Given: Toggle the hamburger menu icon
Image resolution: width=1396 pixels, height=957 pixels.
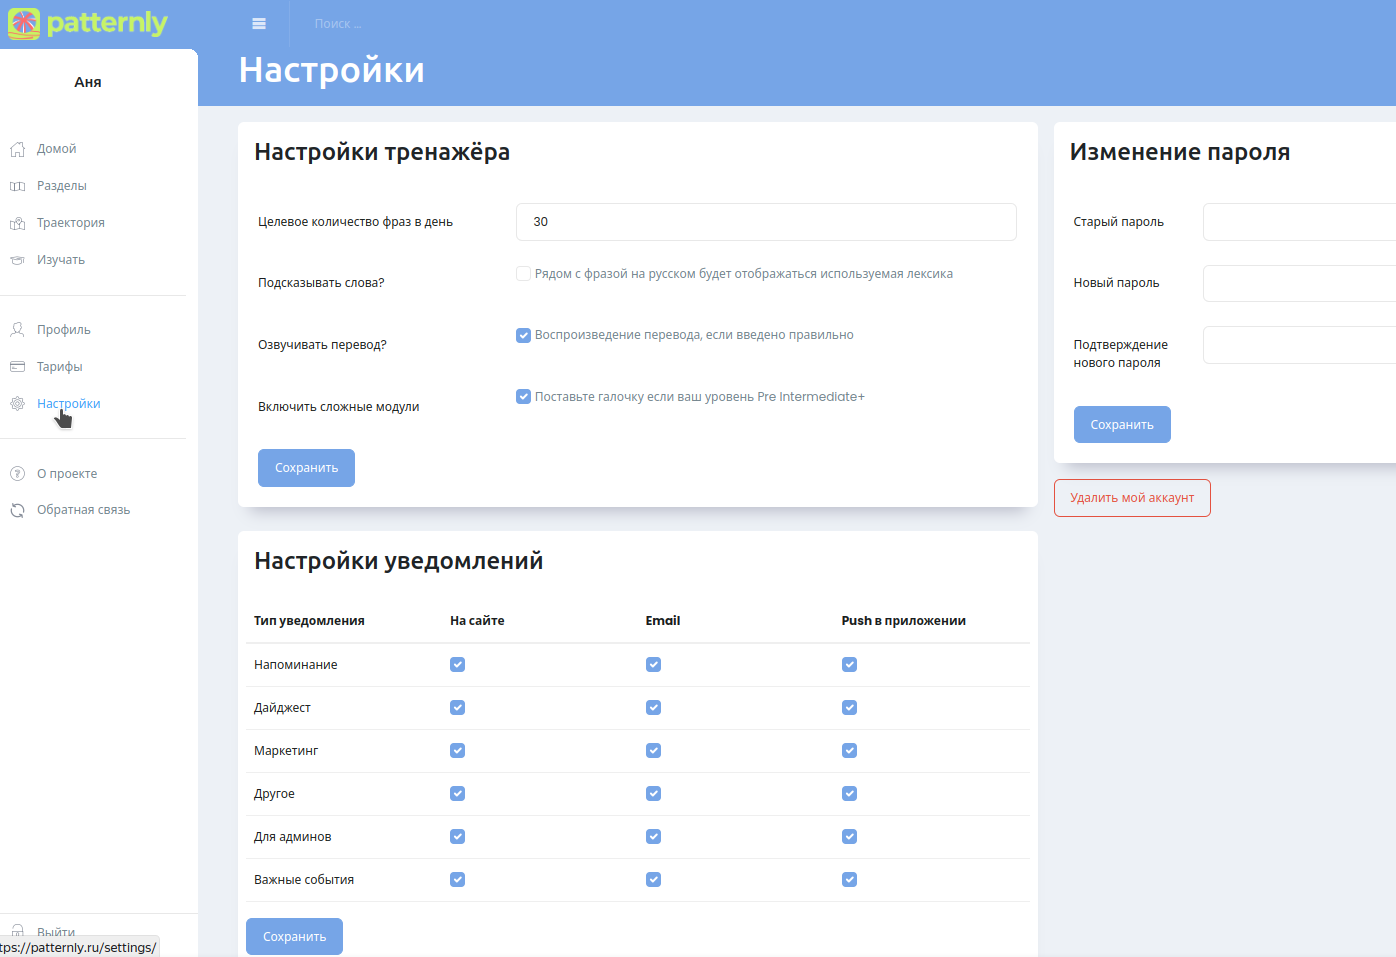Looking at the screenshot, I should (x=259, y=24).
